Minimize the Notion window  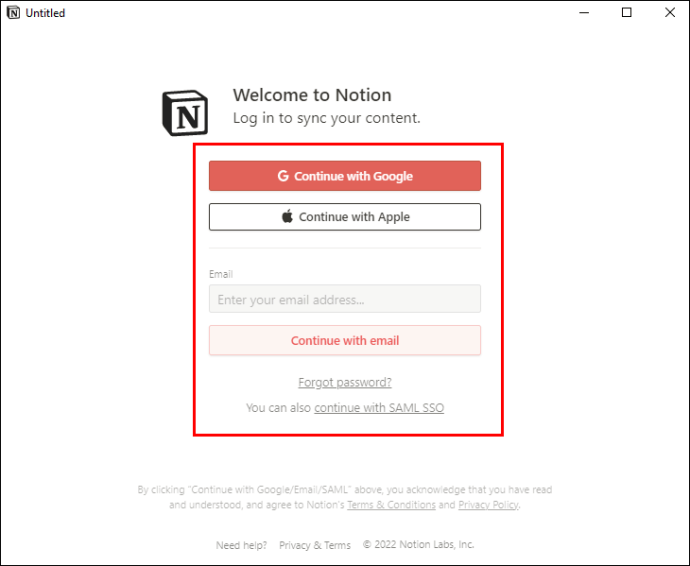(x=584, y=13)
